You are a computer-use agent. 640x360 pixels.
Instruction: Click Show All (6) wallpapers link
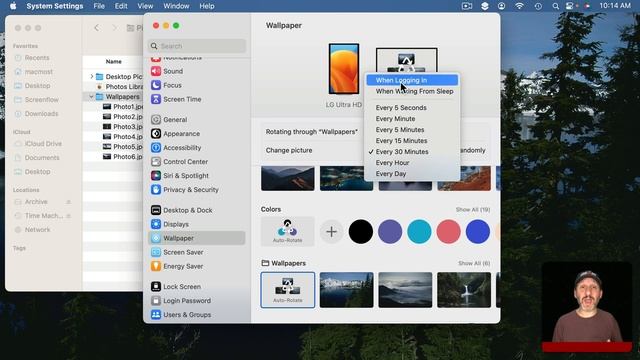point(474,263)
